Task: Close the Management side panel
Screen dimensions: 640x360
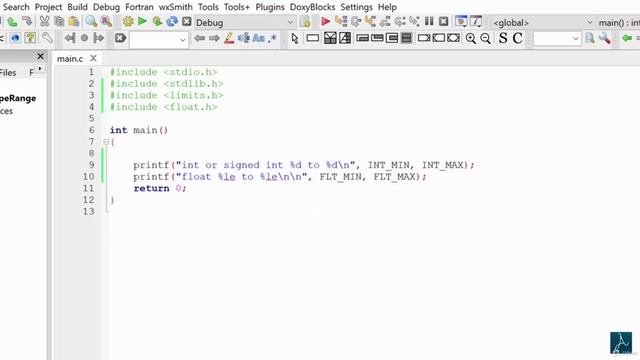Action: point(40,56)
